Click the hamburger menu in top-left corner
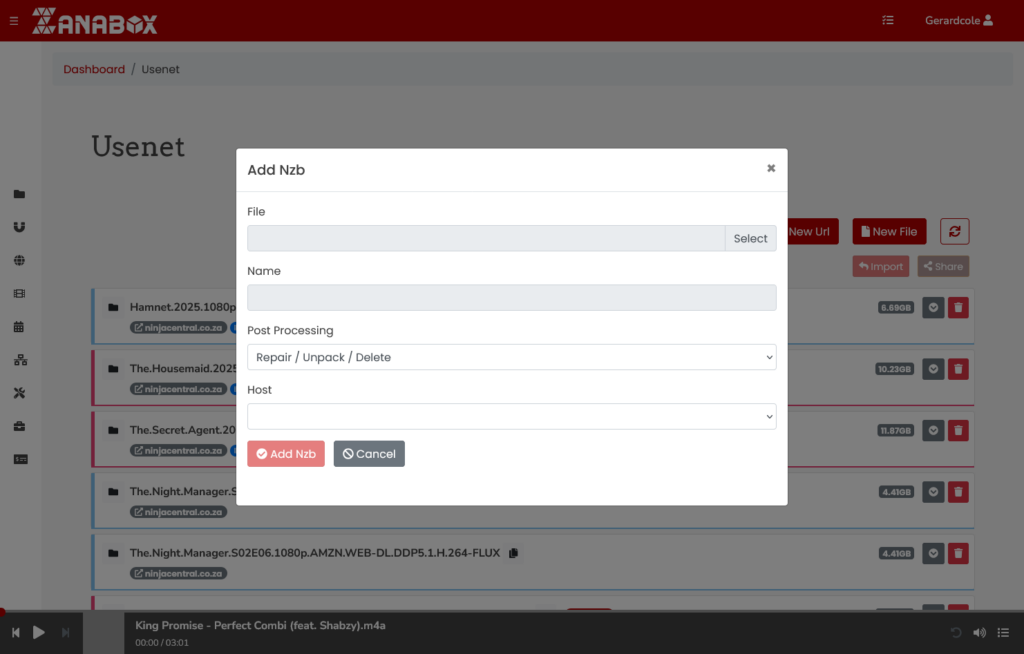 13,20
